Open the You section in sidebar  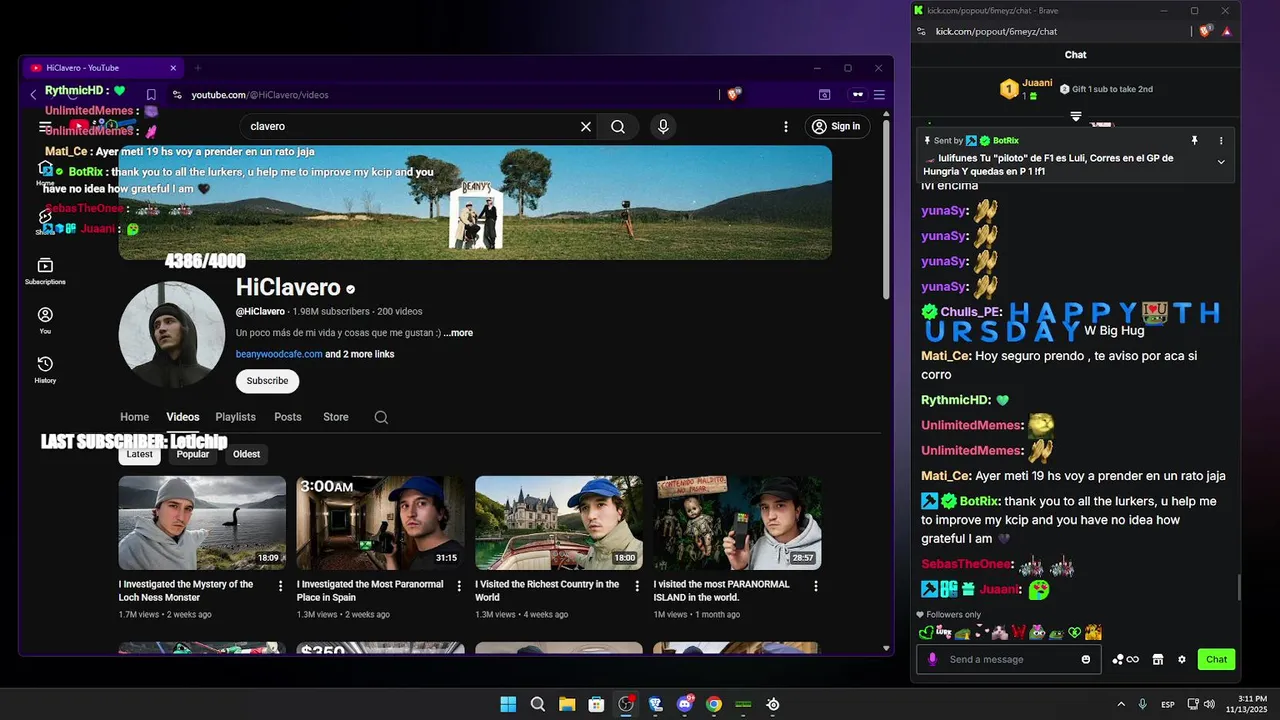pyautogui.click(x=45, y=320)
